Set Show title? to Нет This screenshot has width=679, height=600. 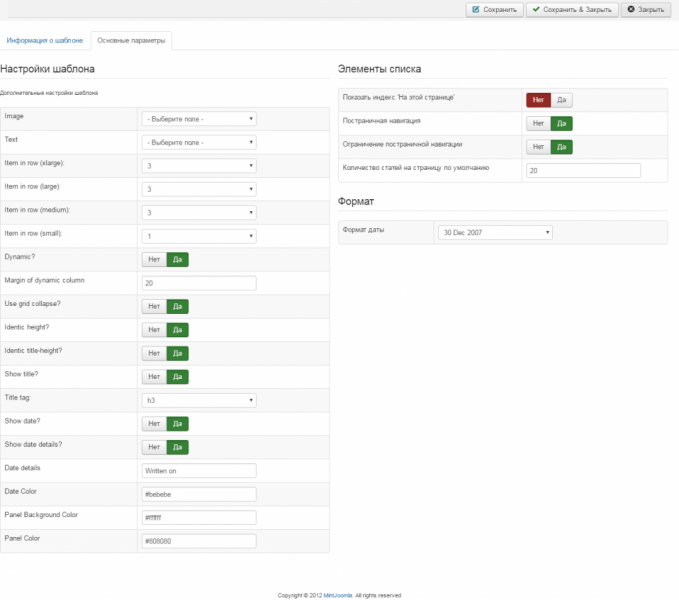click(154, 377)
